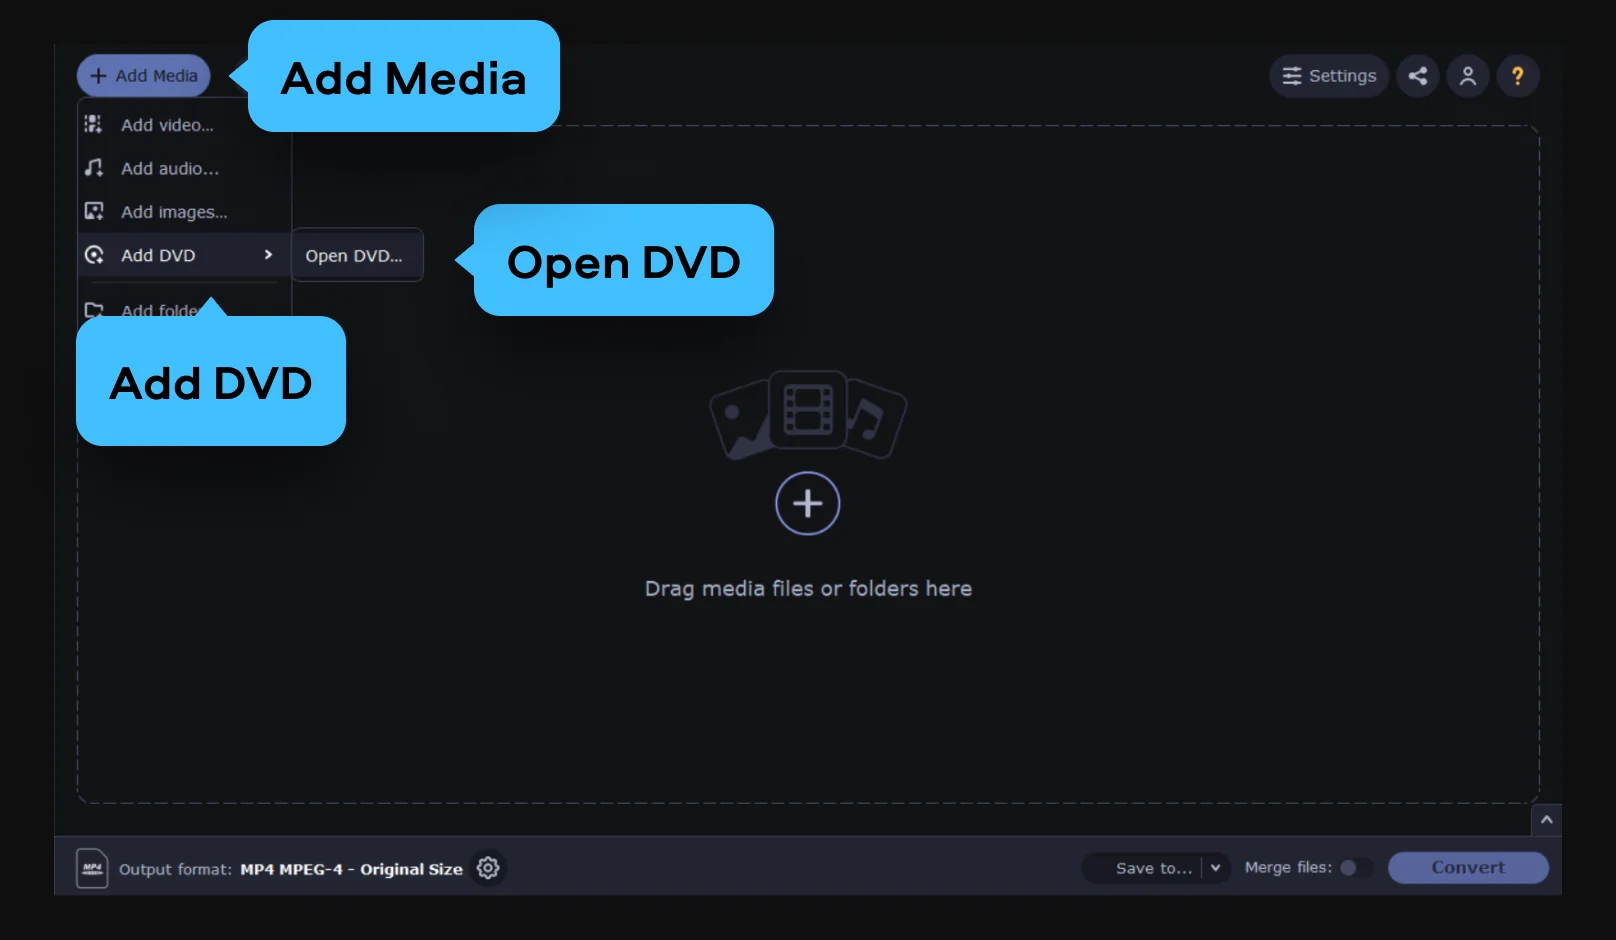The height and width of the screenshot is (940, 1616).
Task: Click the plus icon in Add Media
Action: 98,76
